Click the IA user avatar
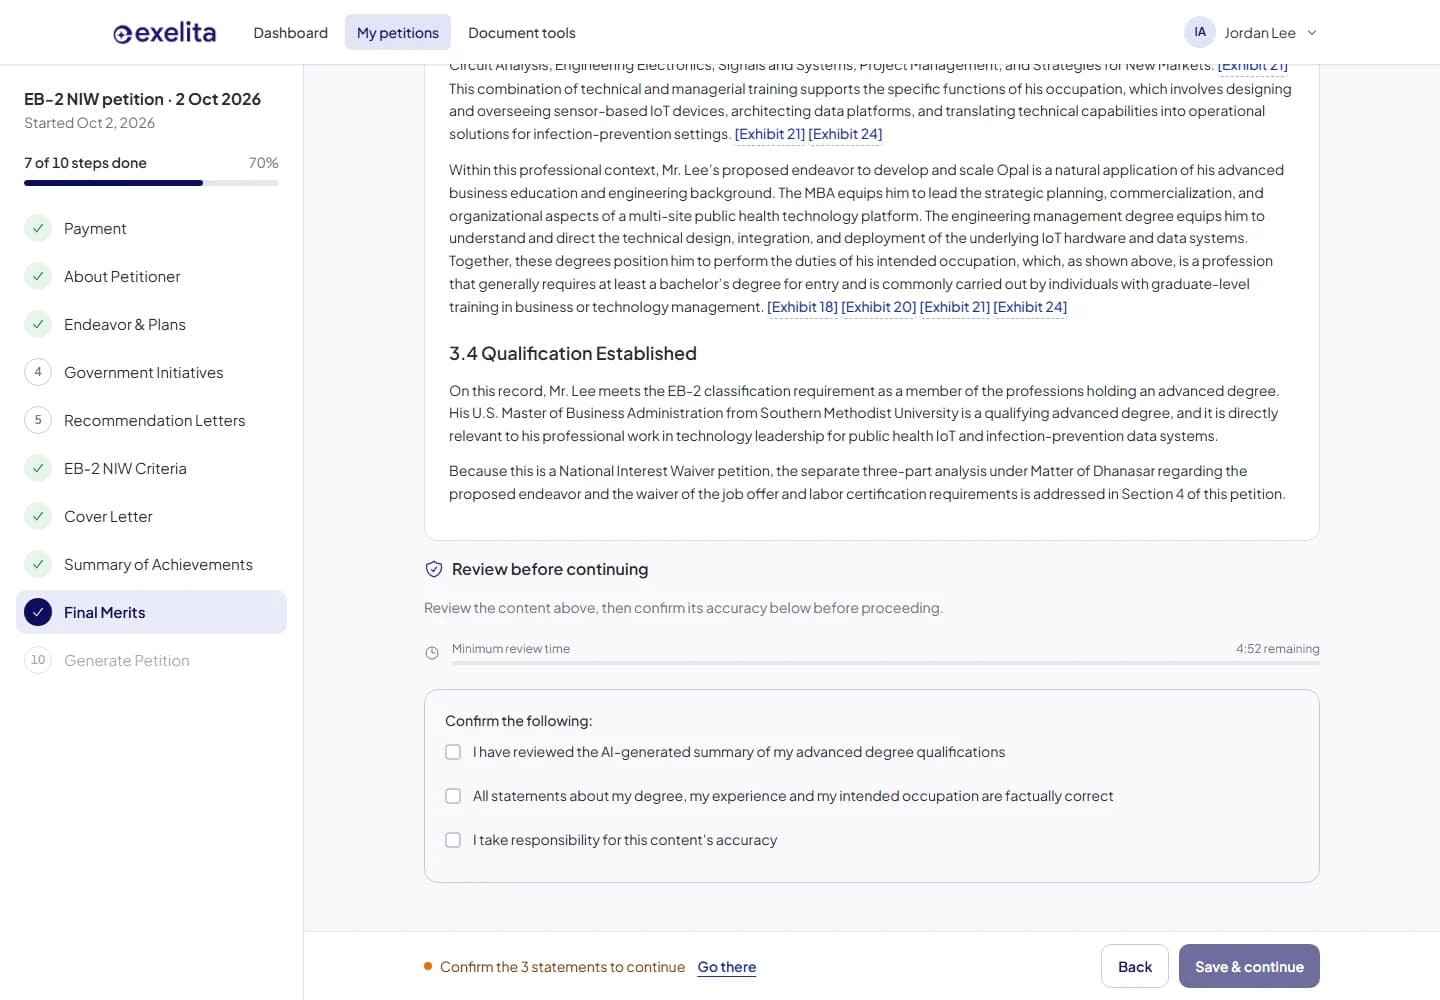Image resolution: width=1440 pixels, height=1000 pixels. (x=1200, y=32)
